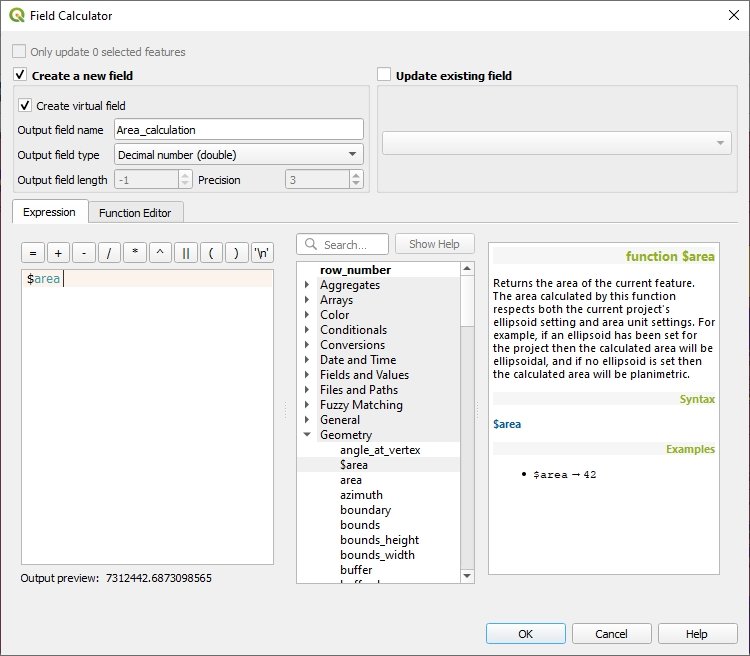Enable Update existing field checkbox
750x656 pixels.
point(384,75)
